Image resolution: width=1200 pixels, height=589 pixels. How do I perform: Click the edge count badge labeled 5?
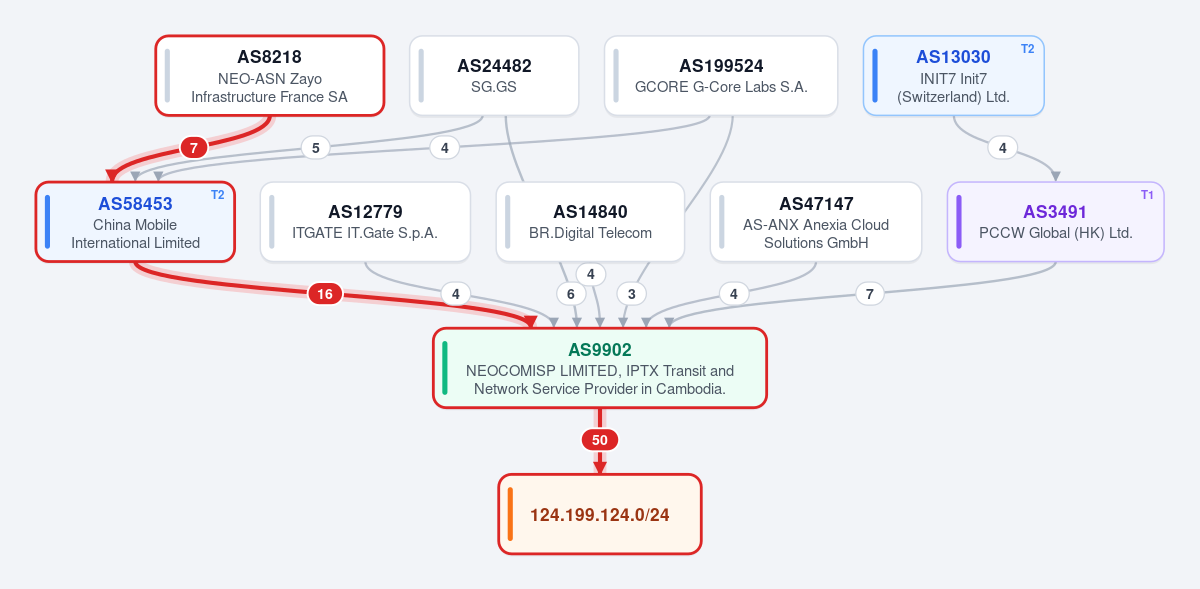click(x=315, y=148)
